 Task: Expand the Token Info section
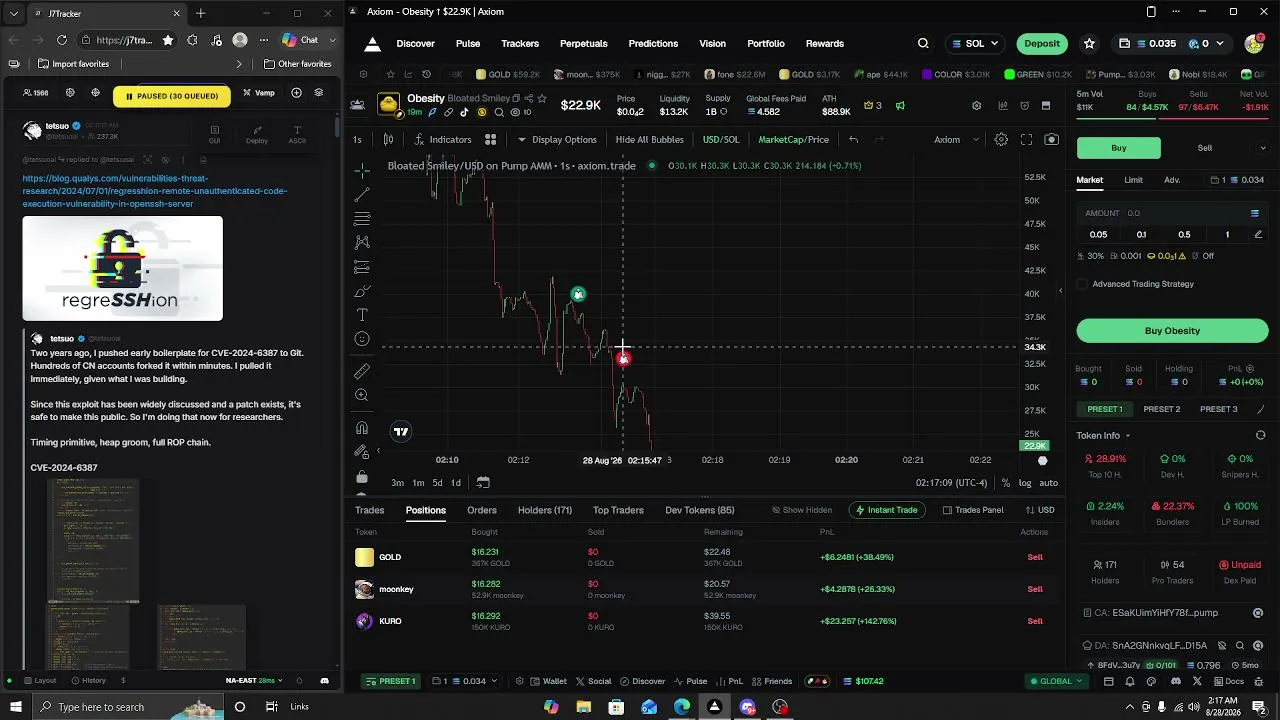click(1103, 436)
